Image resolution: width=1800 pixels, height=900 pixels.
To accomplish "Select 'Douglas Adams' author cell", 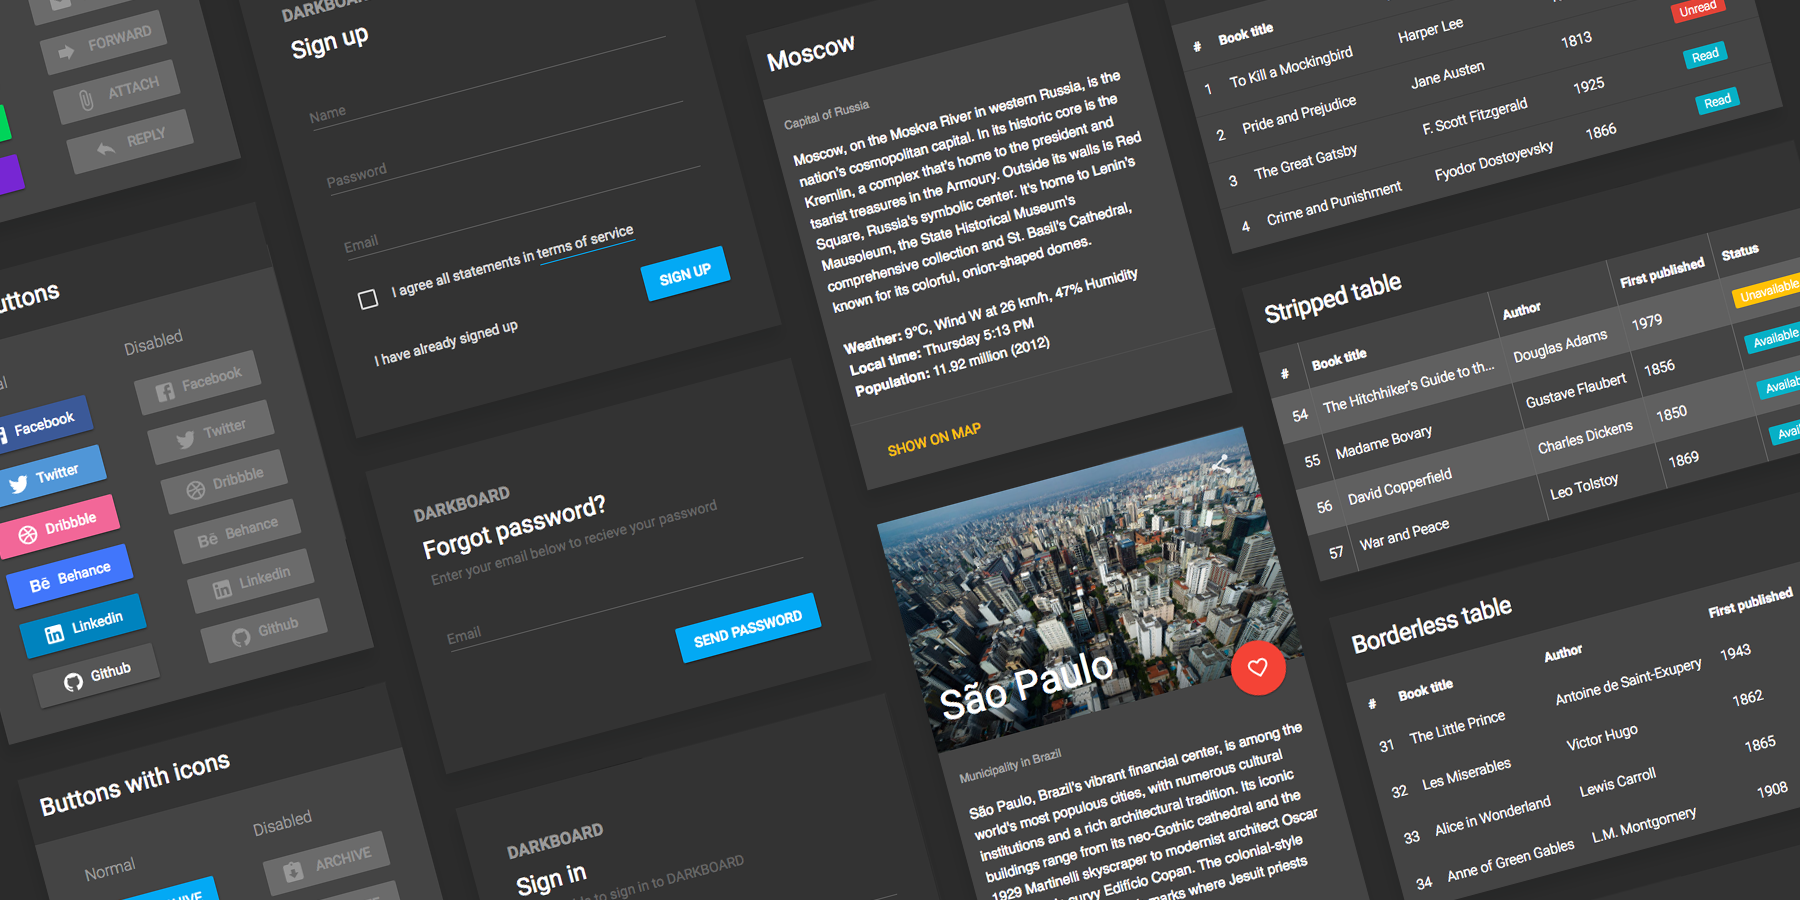I will [x=1560, y=345].
